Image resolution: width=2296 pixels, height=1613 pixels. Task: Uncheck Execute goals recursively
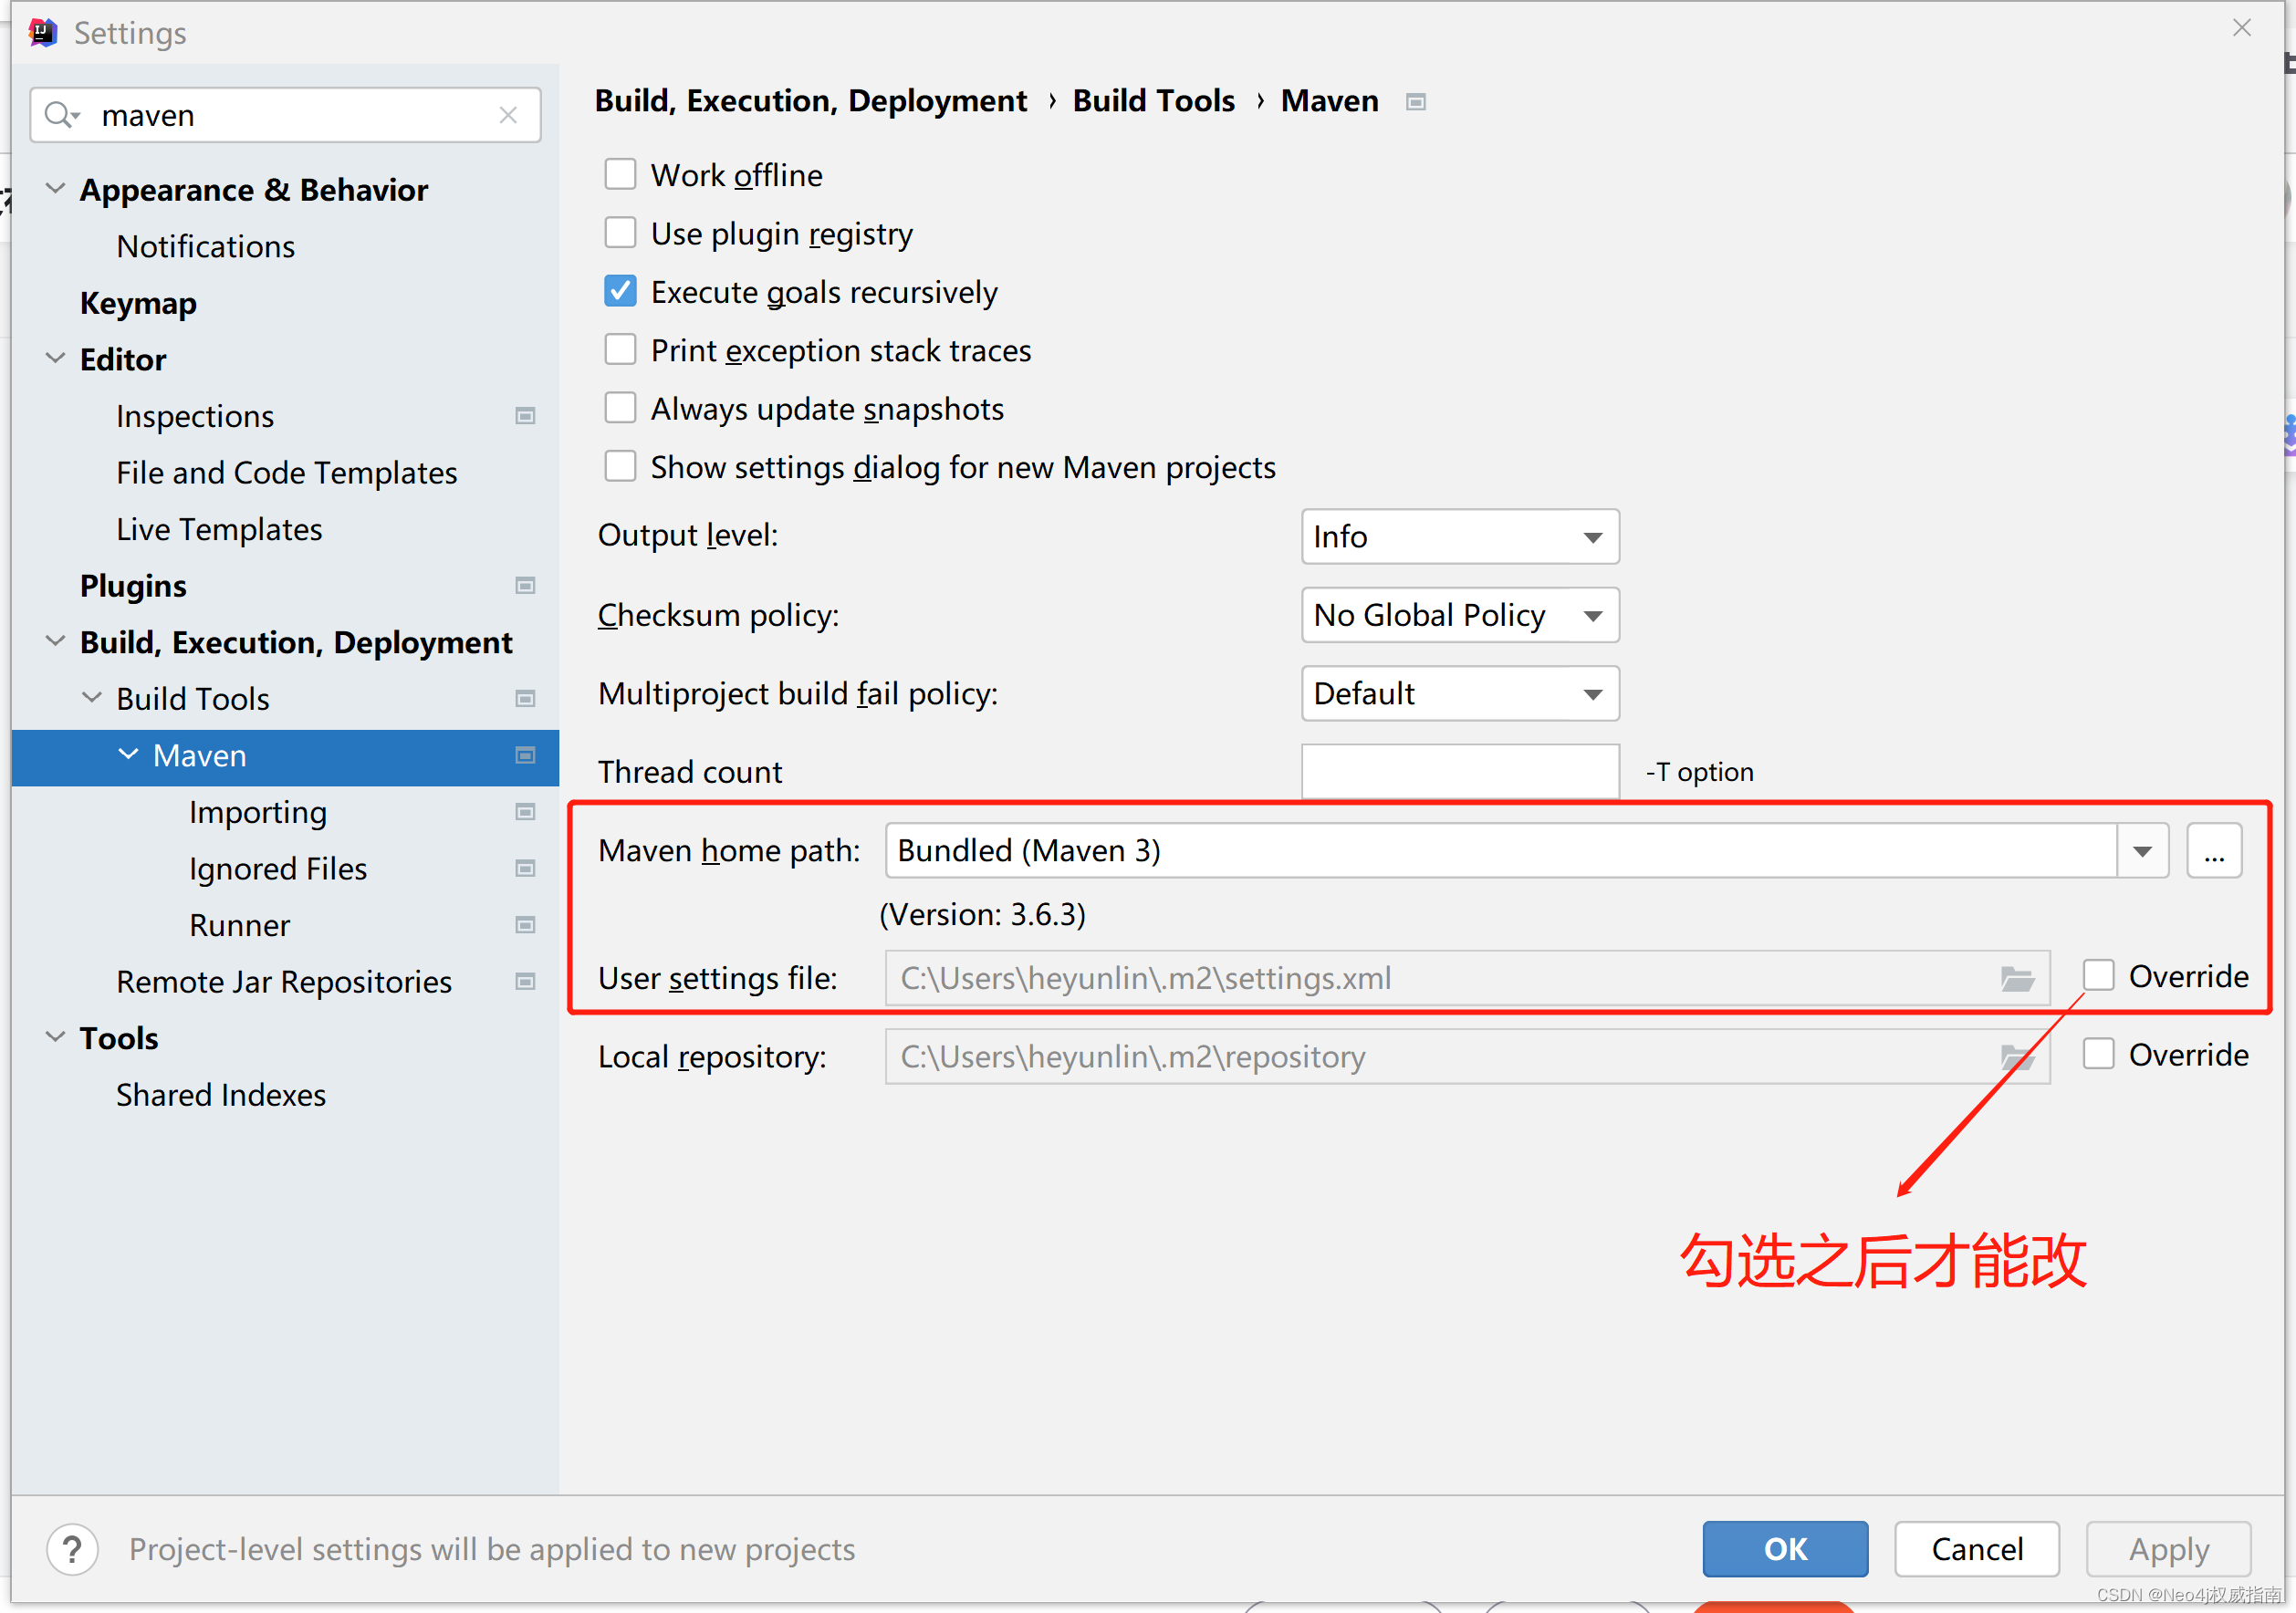[x=620, y=292]
